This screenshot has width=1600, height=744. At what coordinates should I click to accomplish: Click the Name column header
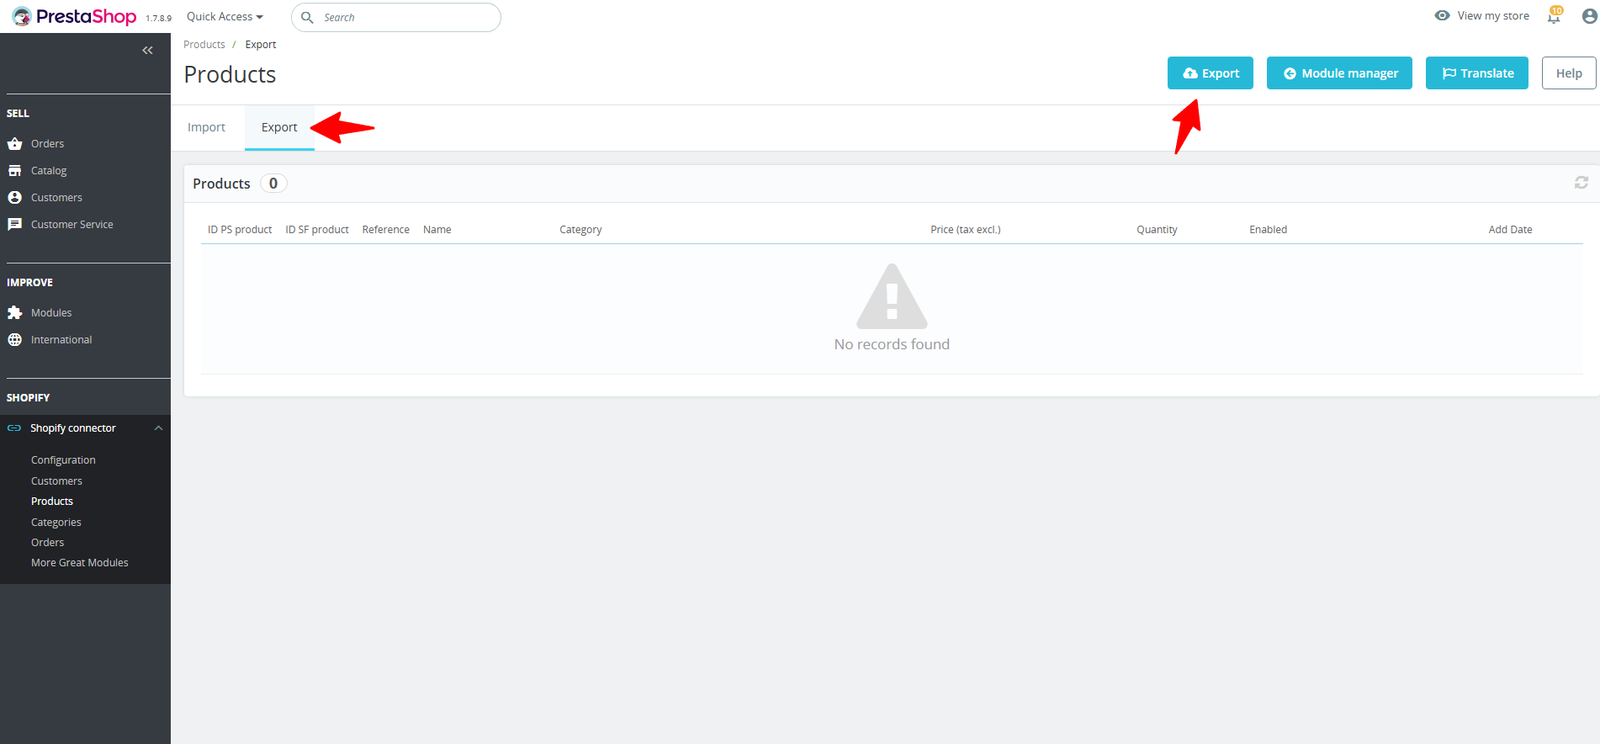pos(437,230)
